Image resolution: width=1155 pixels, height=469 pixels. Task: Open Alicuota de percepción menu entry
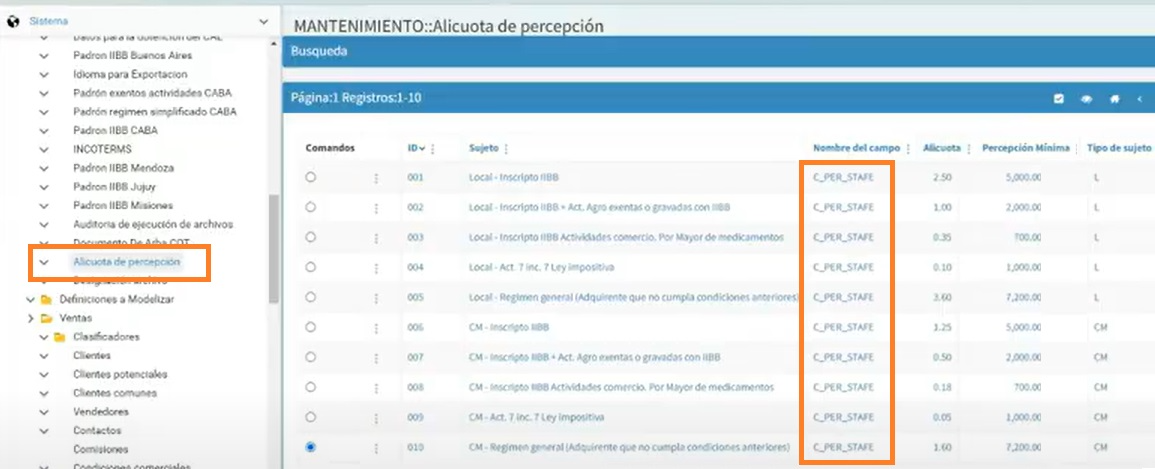tap(126, 261)
